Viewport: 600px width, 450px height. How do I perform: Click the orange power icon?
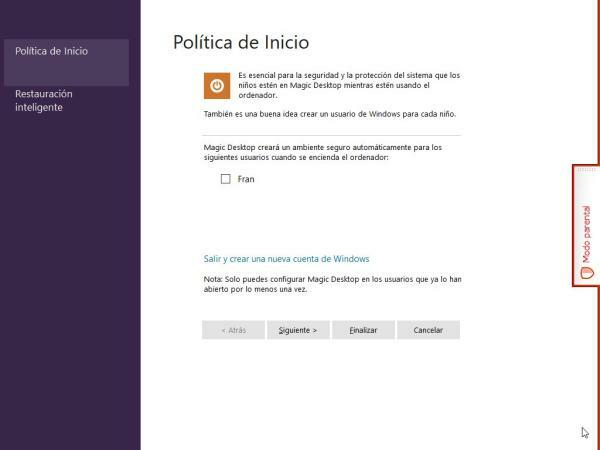(216, 85)
